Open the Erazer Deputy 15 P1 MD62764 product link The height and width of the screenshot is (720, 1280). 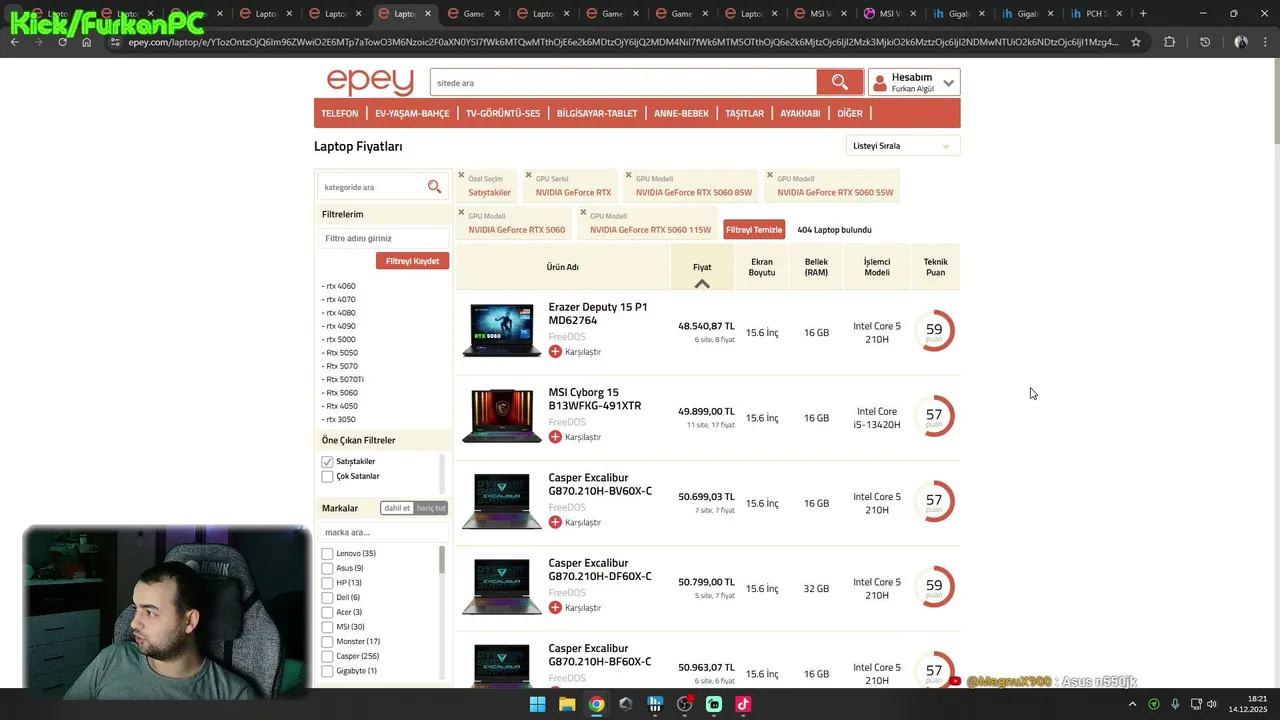[598, 313]
